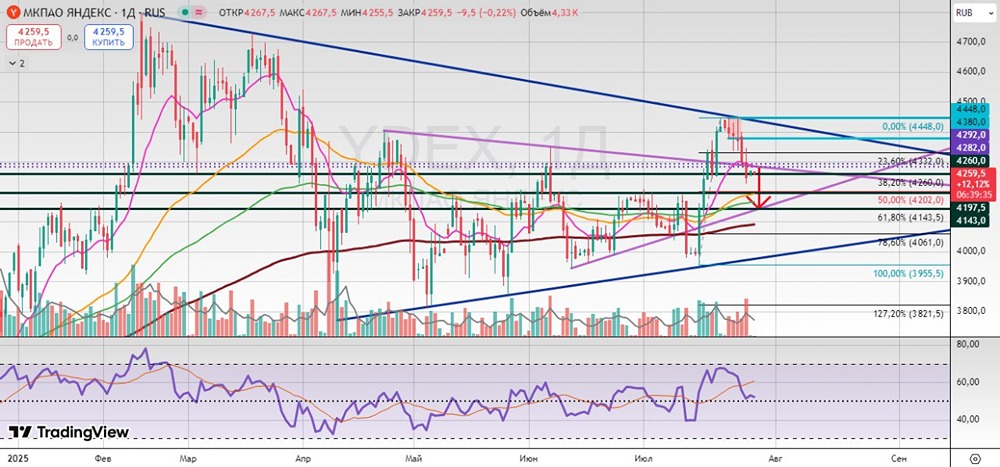
Task: Click the 4700,0 price axis tick
Action: tap(971, 42)
